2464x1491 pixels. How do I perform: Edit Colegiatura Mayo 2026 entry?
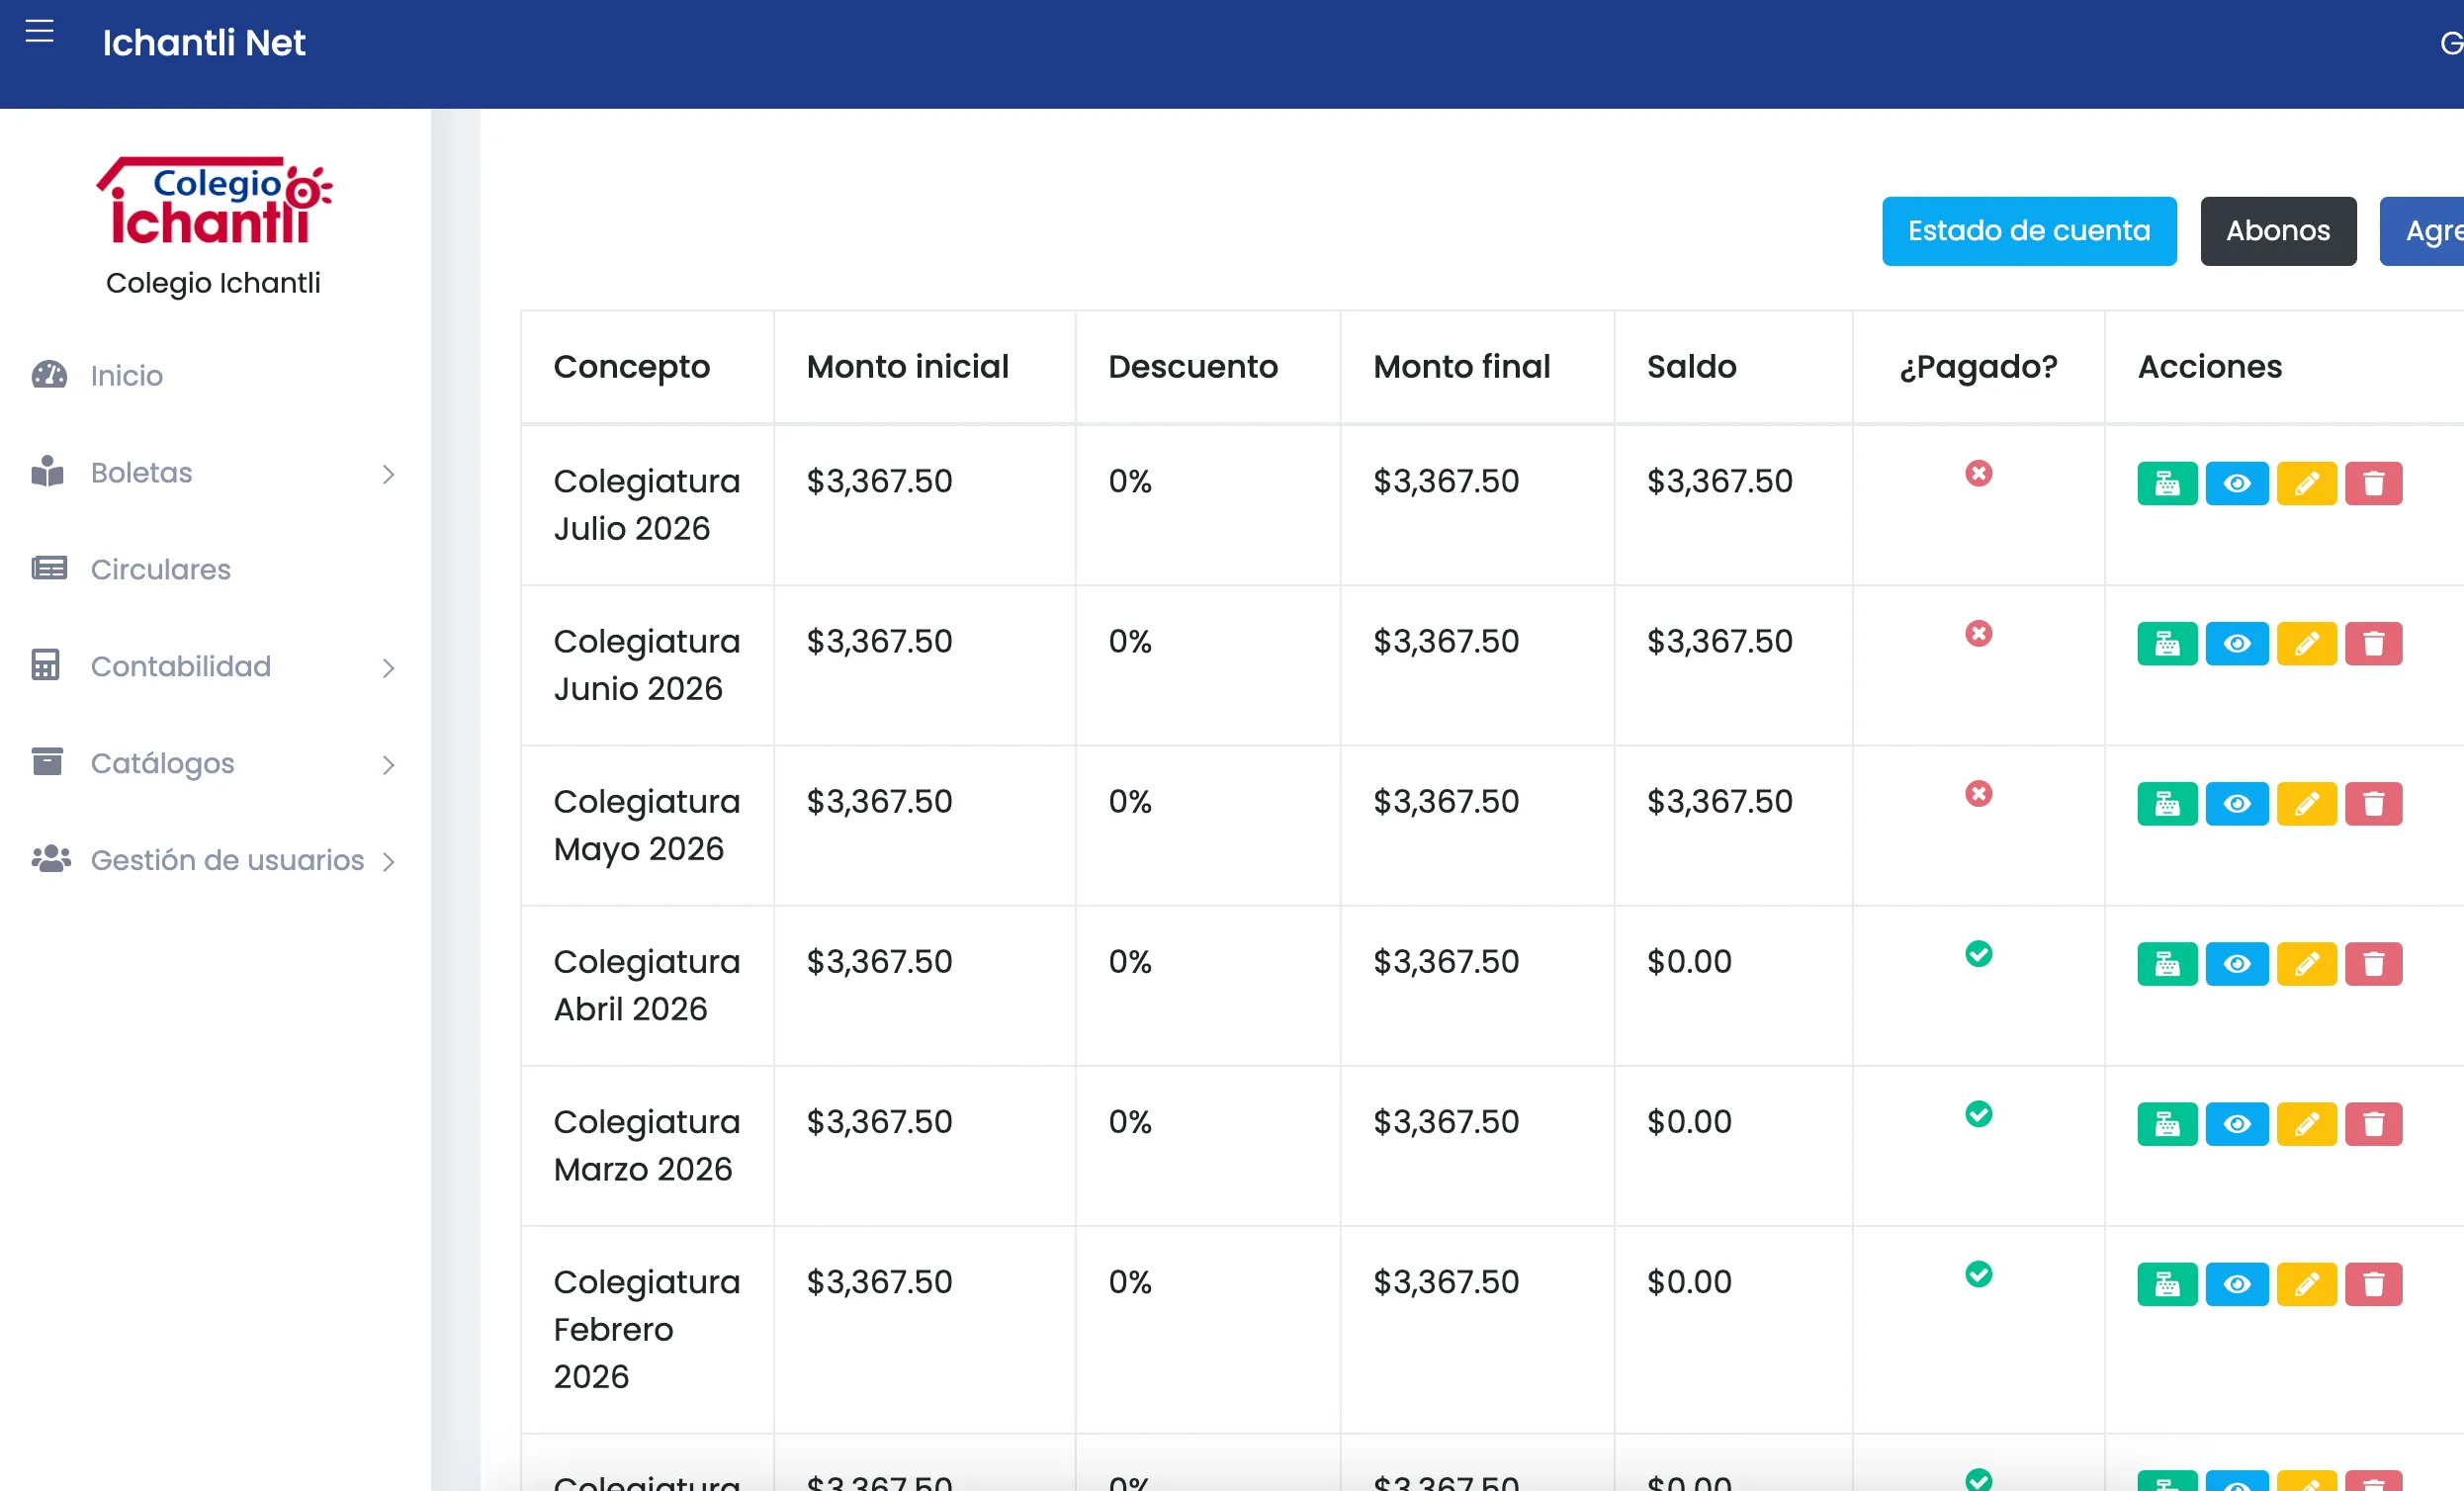[2306, 804]
